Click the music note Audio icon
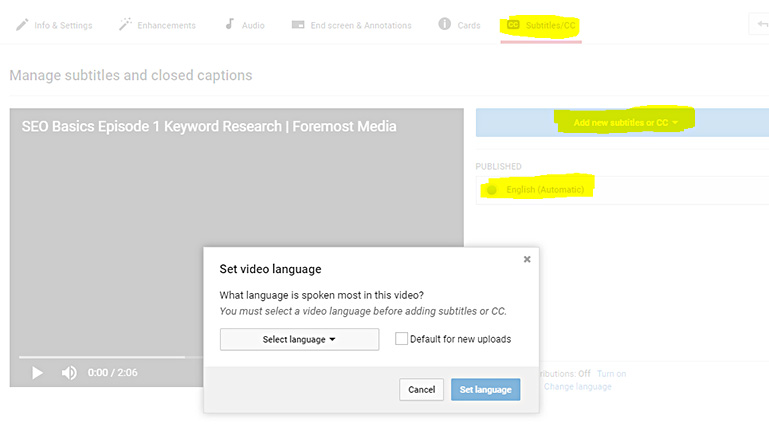Image resolution: width=769 pixels, height=430 pixels. 230,24
